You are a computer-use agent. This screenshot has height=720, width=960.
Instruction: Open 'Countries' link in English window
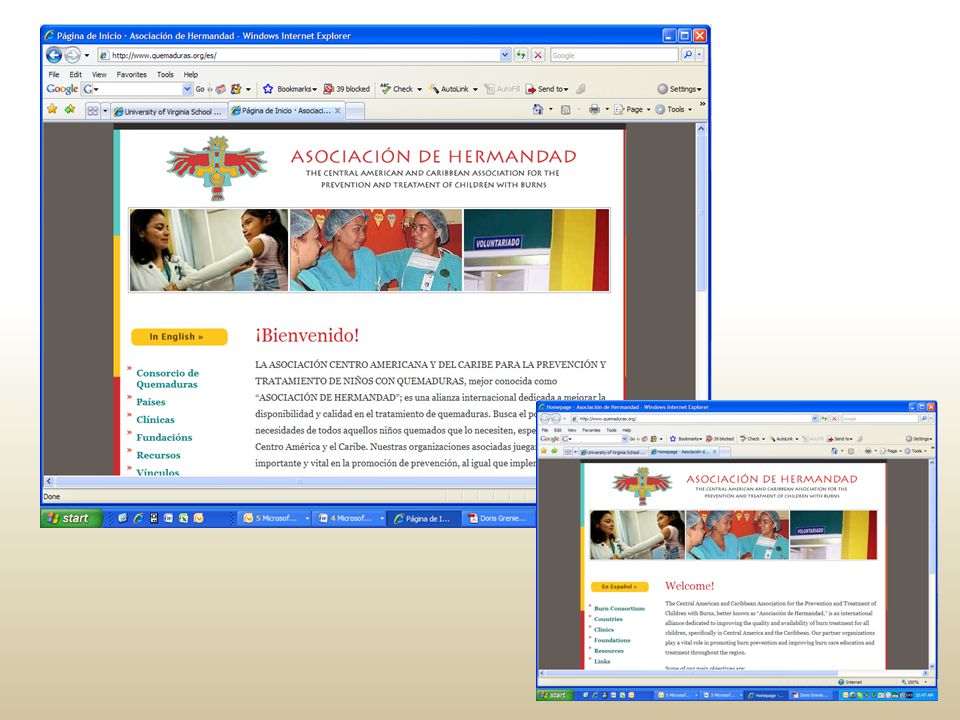(x=608, y=619)
